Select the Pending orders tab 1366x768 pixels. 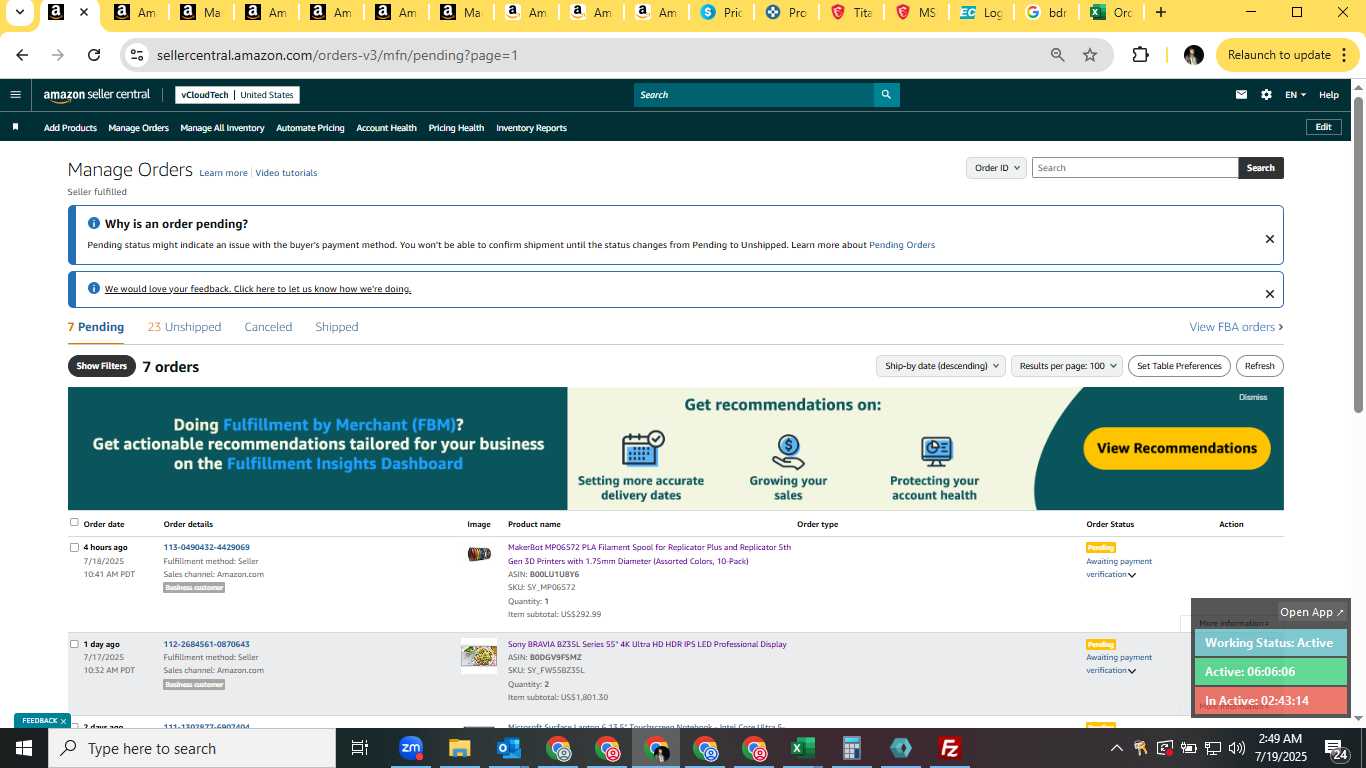coord(96,327)
